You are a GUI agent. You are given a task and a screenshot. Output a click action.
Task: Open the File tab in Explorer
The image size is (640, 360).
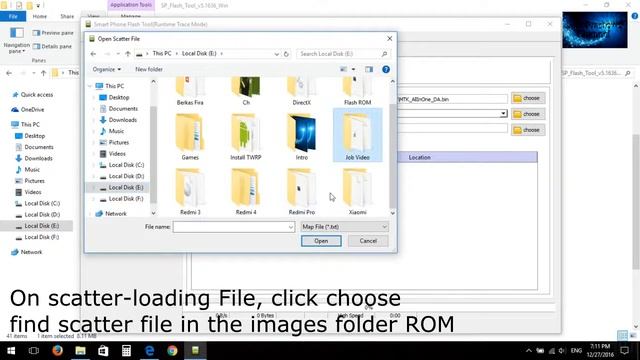click(x=13, y=16)
